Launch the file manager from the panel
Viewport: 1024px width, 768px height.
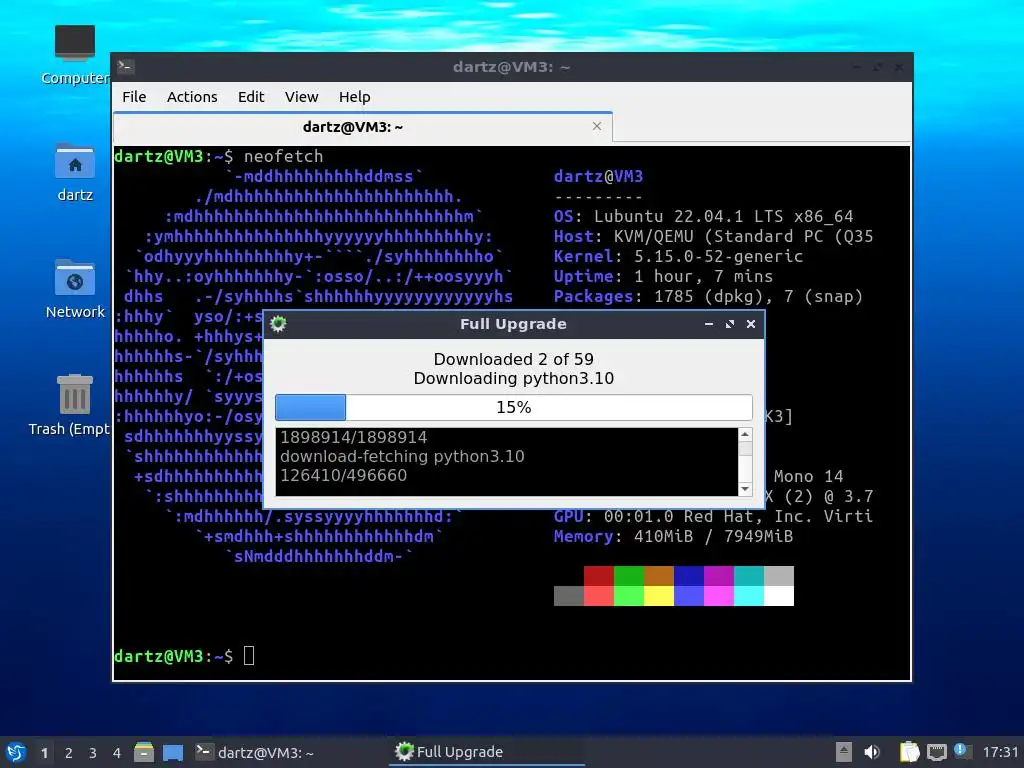(x=144, y=752)
